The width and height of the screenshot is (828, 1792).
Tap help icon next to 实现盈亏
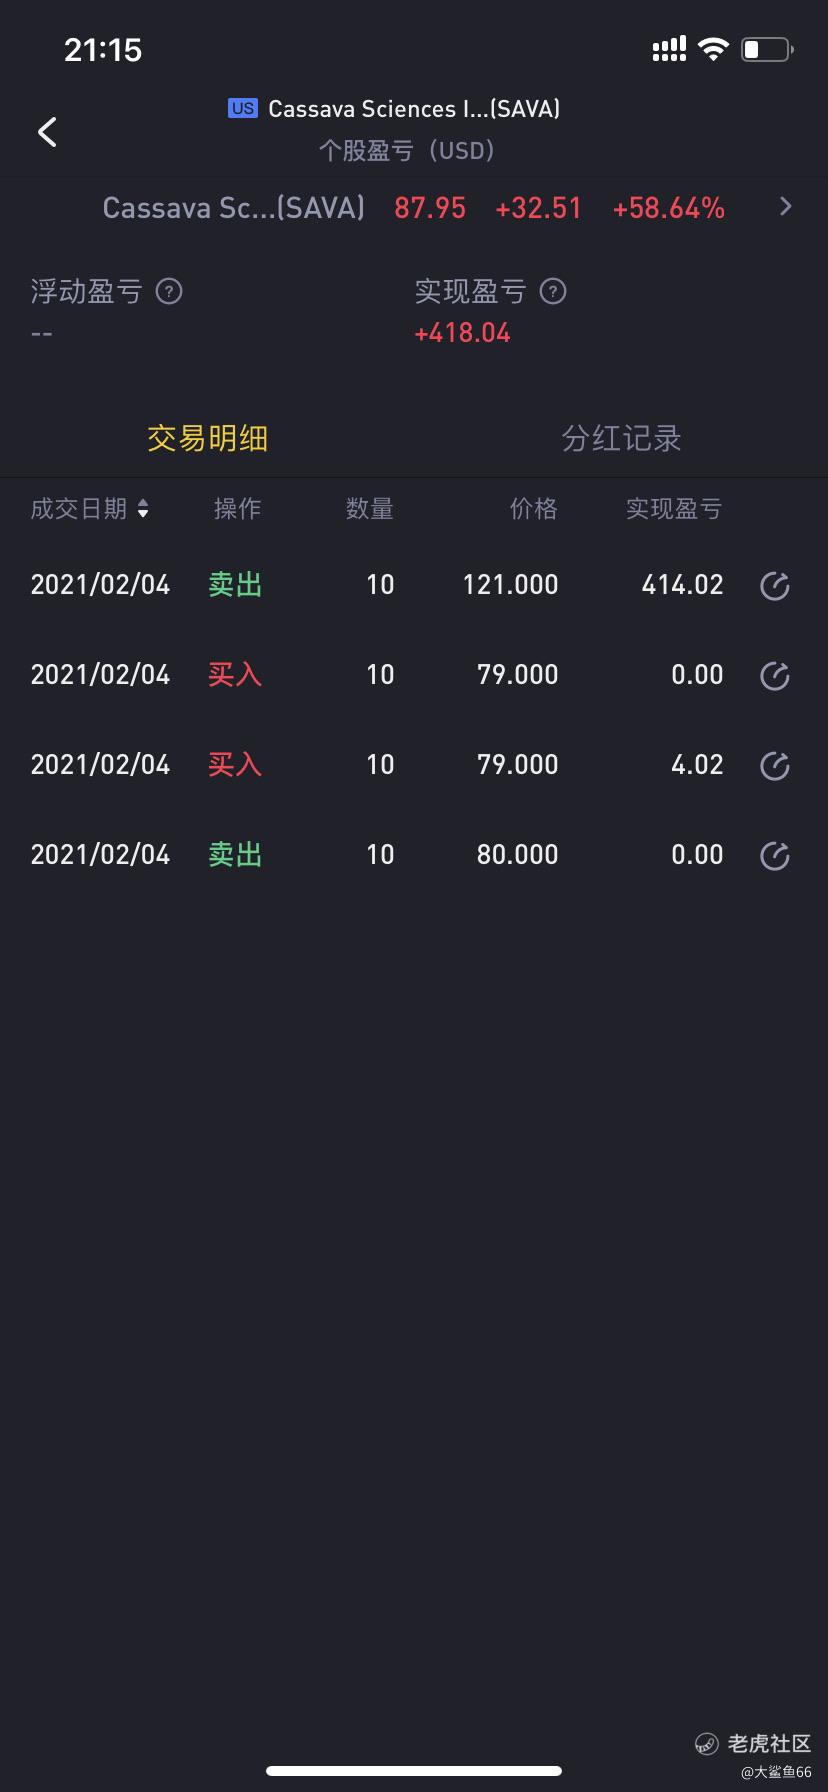(x=553, y=292)
